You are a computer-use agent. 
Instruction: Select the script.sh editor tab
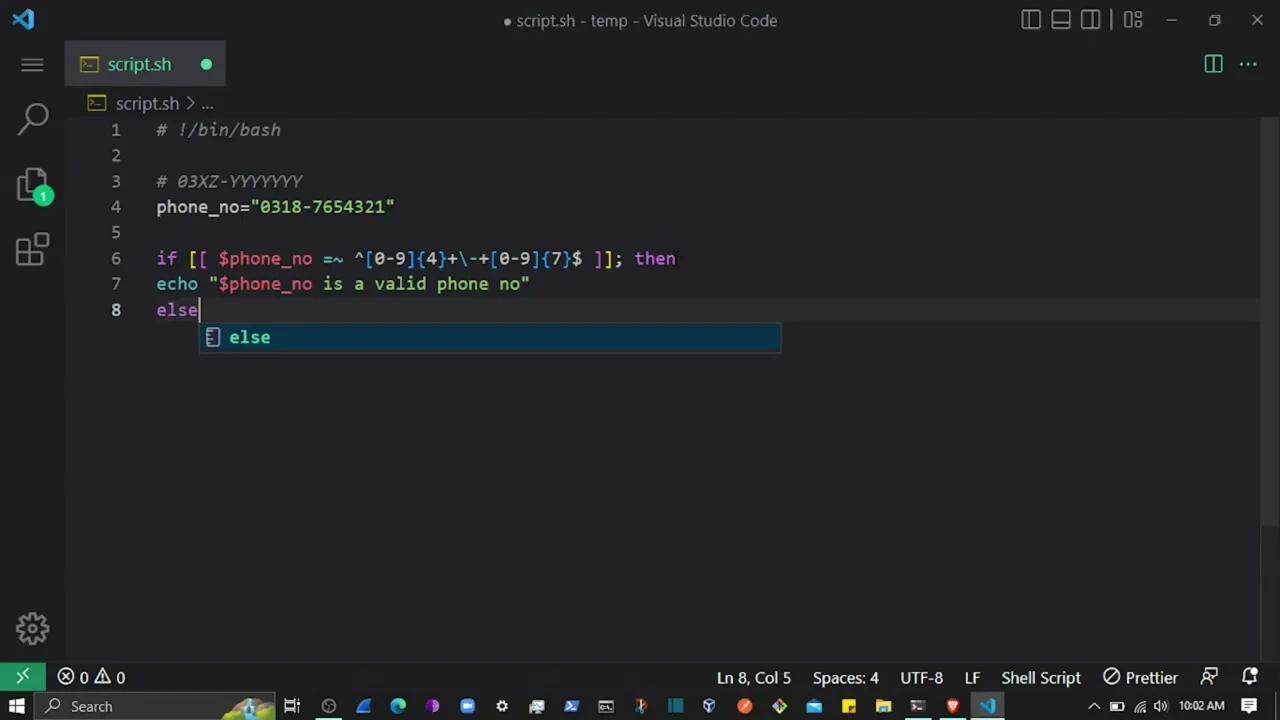tap(145, 65)
